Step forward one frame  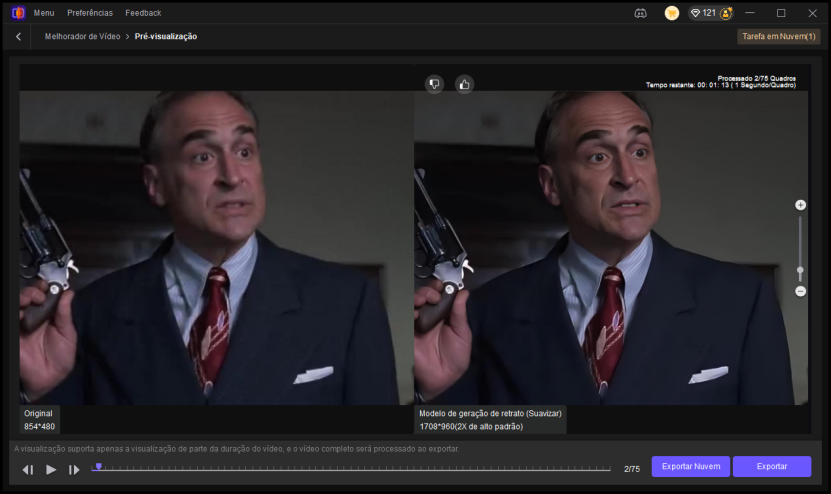[74, 470]
